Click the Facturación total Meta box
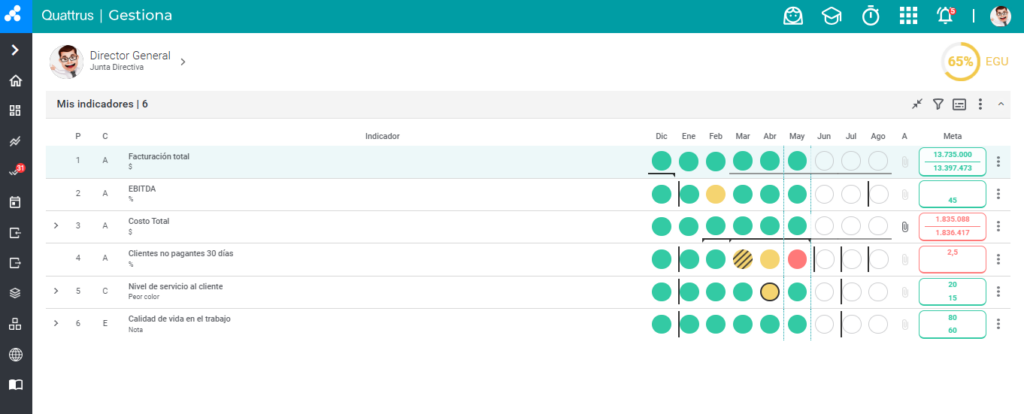 [x=952, y=161]
